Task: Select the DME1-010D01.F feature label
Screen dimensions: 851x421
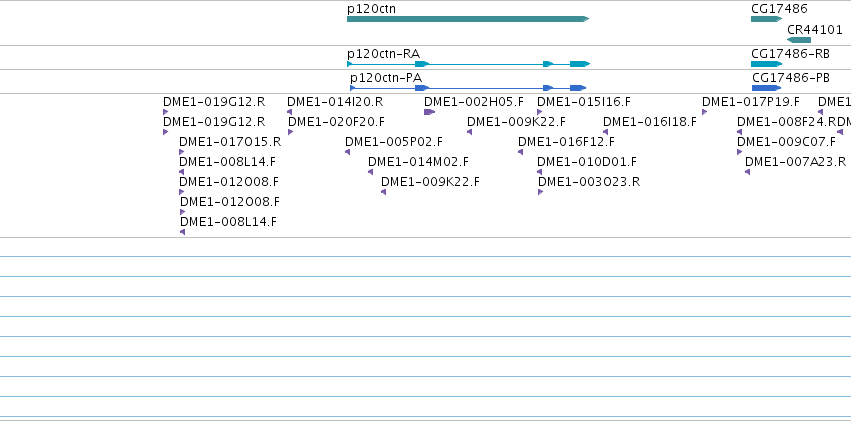Action: pos(587,161)
